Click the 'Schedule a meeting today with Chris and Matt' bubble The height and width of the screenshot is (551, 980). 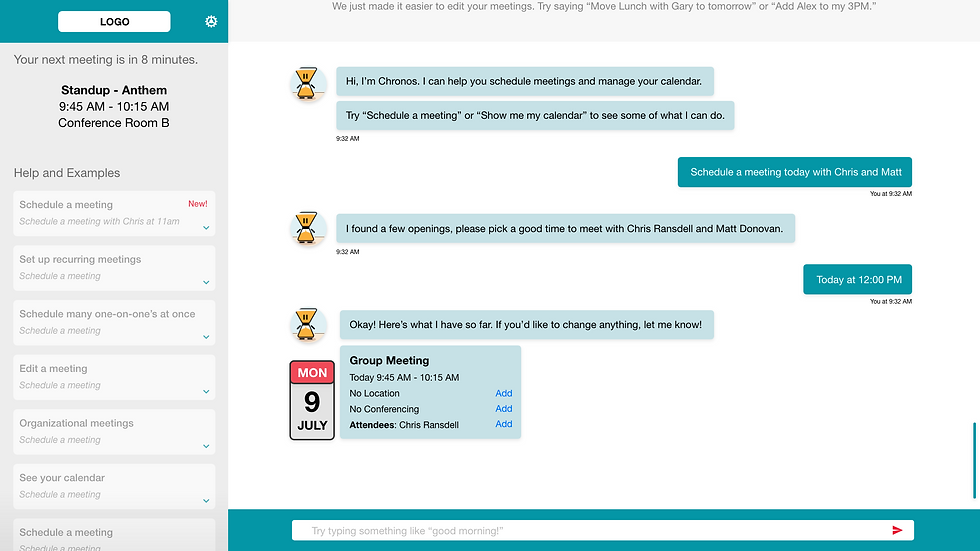point(795,172)
